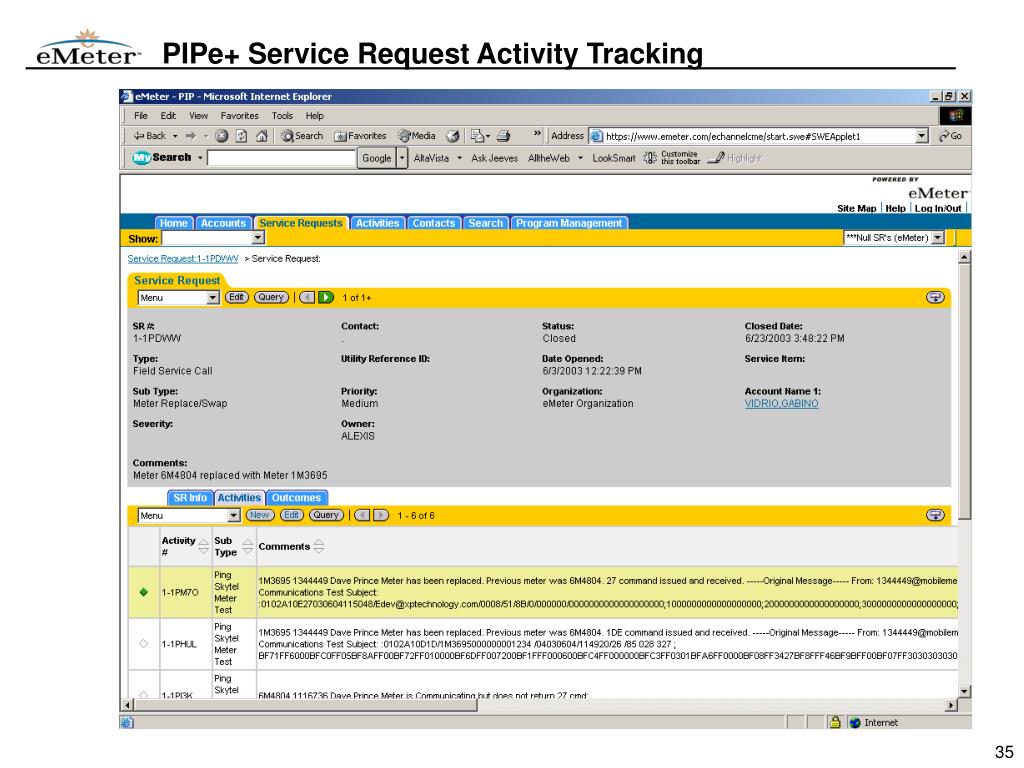Viewport: 1024px width, 768px height.
Task: Click New in the Activities list toolbar
Action: [x=259, y=515]
